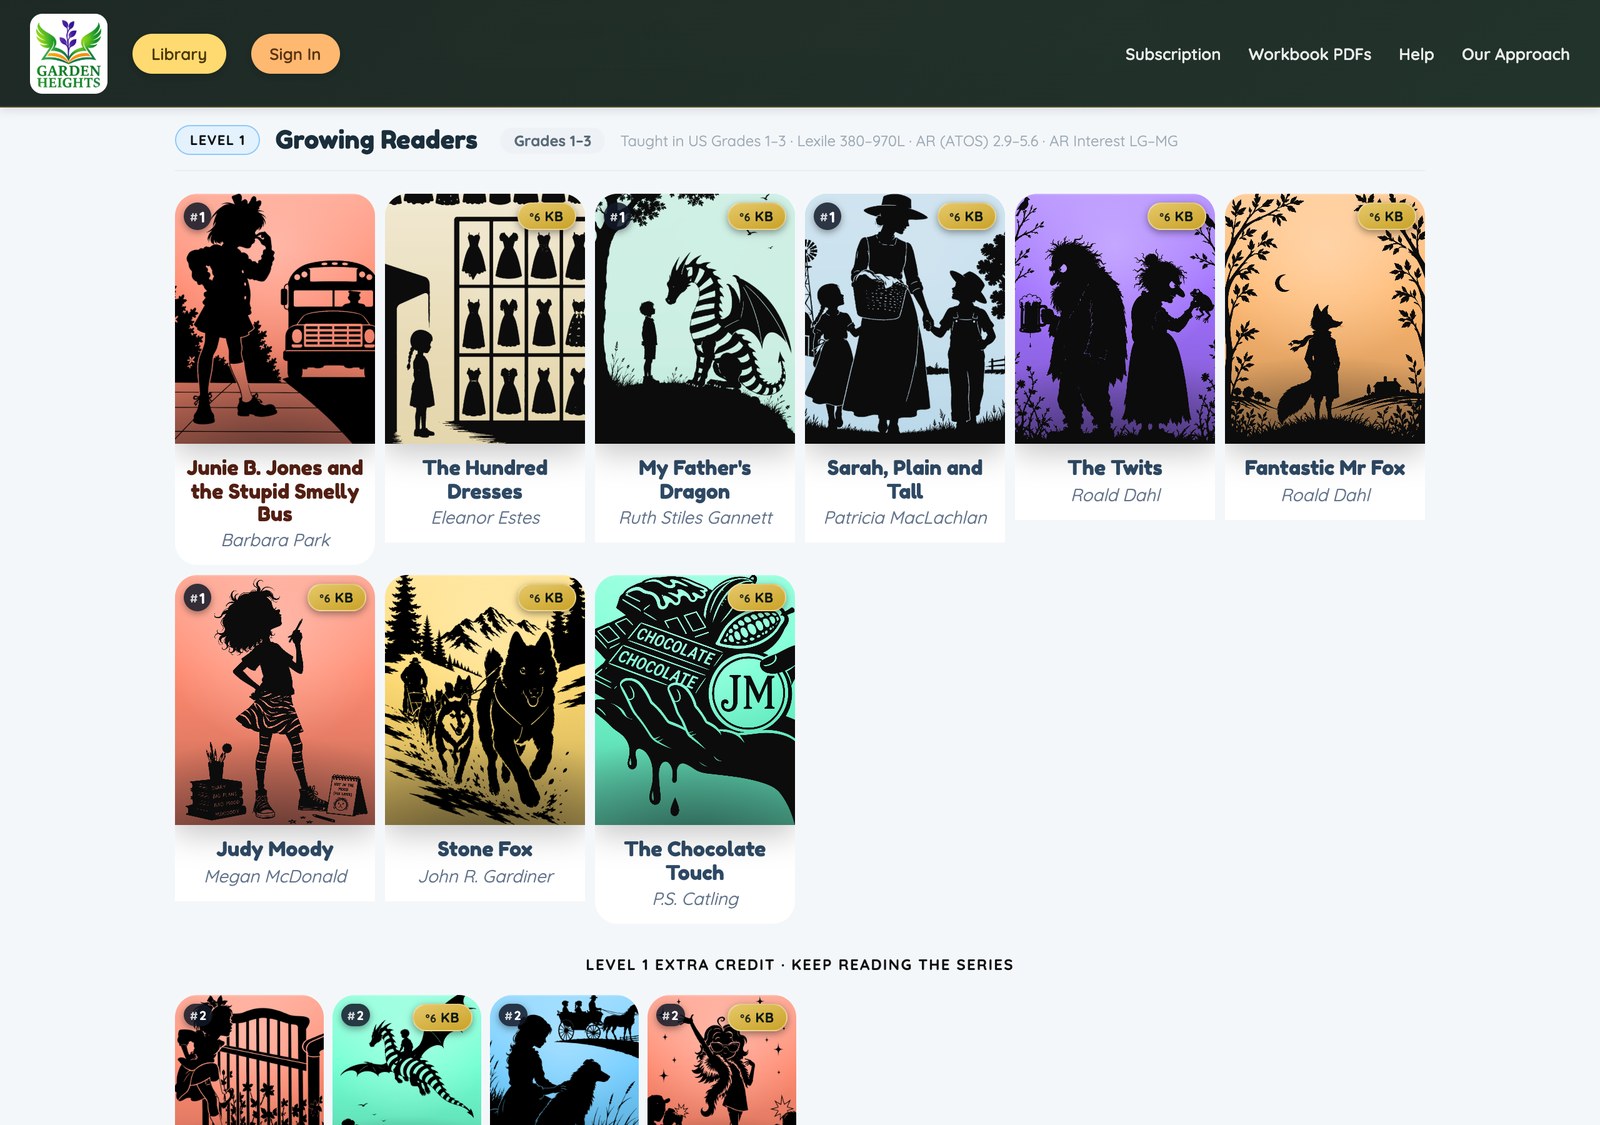
Task: Click author name P.S. Catling
Action: point(696,899)
